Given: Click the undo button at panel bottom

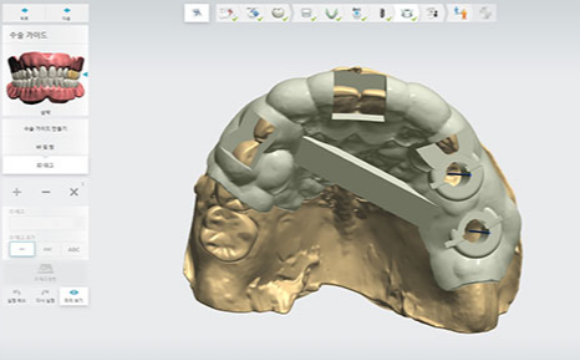Looking at the screenshot, I should pyautogui.click(x=17, y=296).
